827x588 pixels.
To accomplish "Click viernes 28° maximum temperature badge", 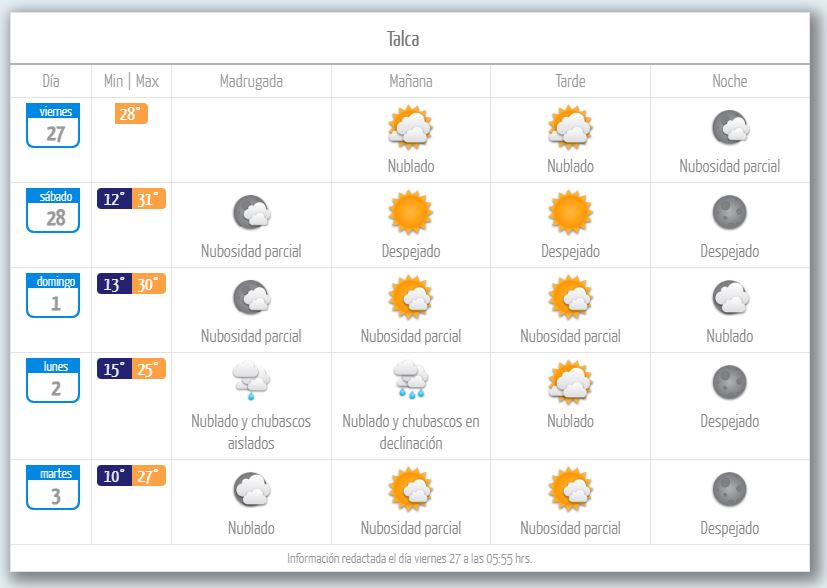I will coord(131,114).
